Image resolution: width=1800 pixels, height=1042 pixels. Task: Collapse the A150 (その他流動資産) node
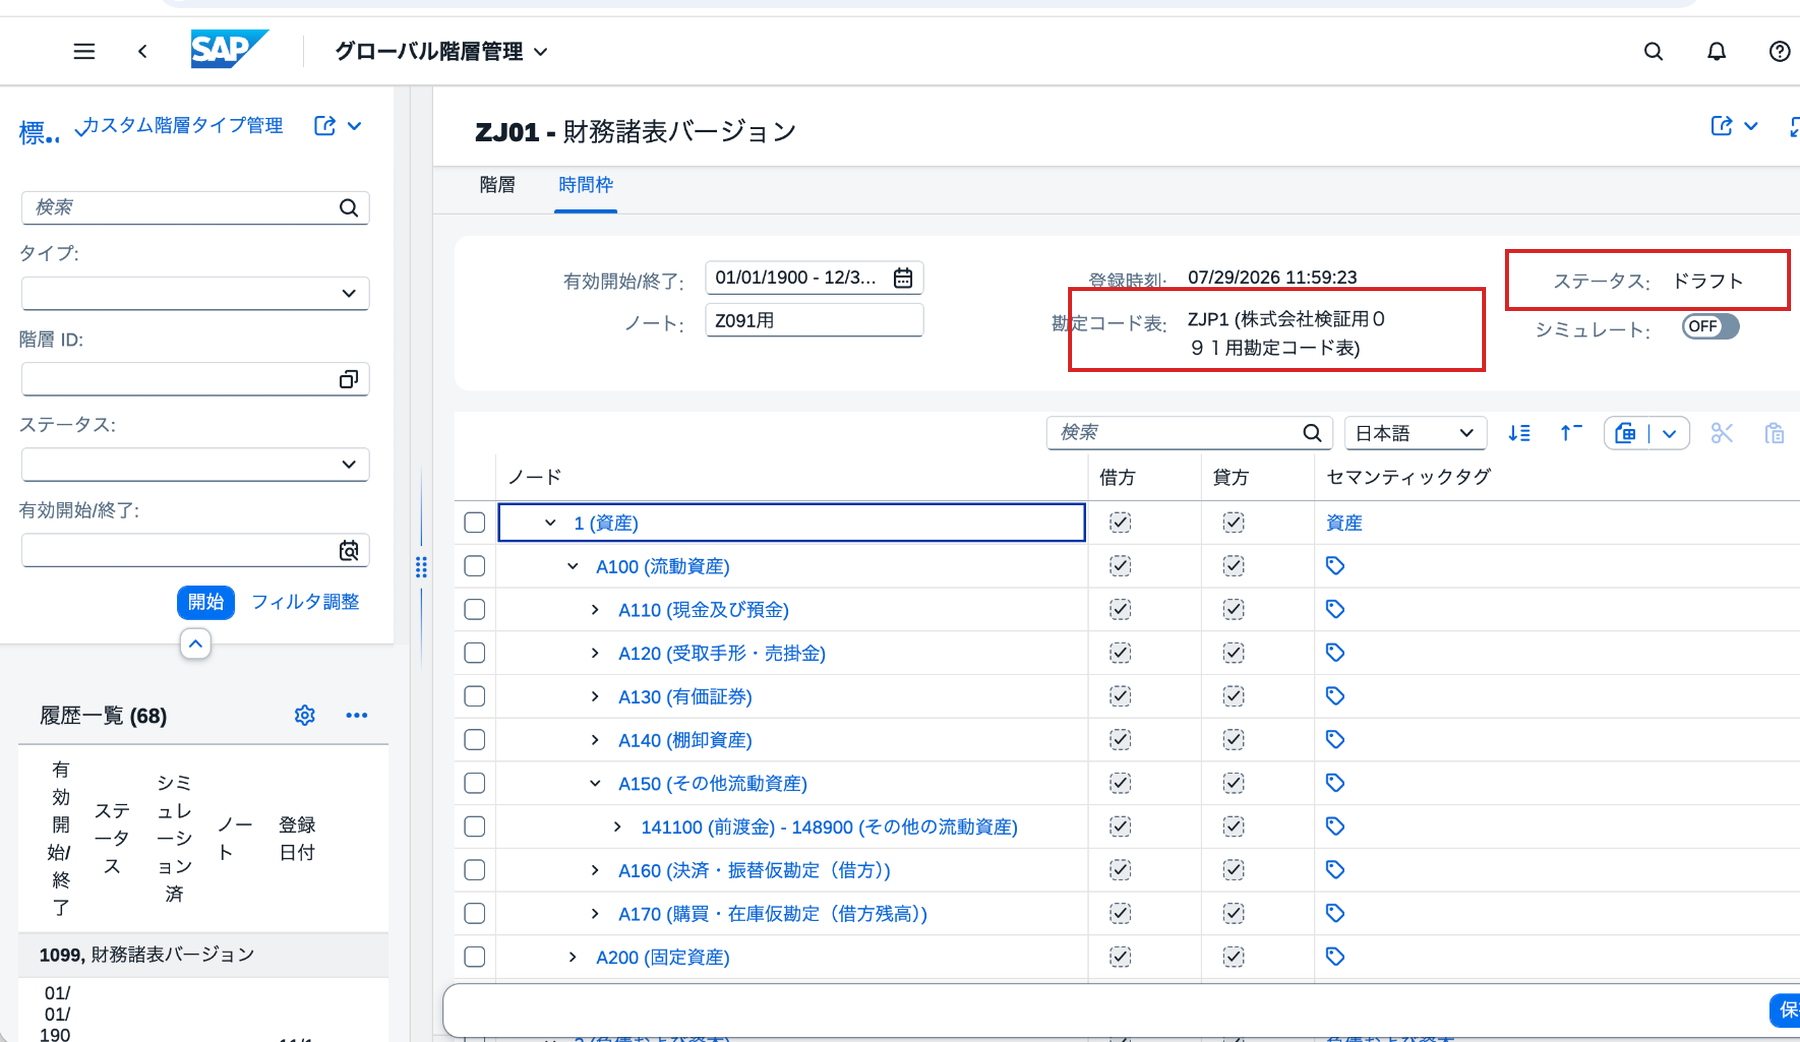click(x=595, y=783)
